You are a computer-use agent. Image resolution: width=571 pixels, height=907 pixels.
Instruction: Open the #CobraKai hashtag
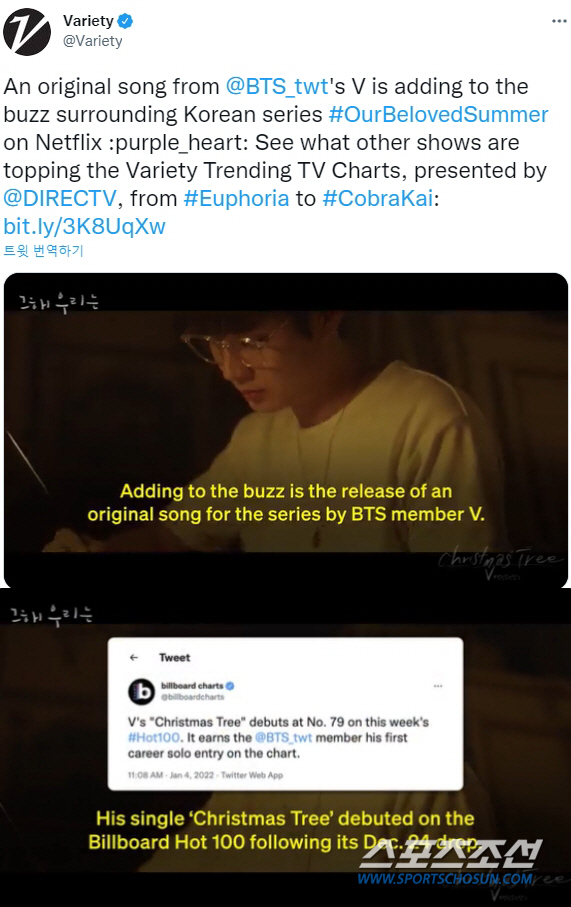[x=378, y=198]
